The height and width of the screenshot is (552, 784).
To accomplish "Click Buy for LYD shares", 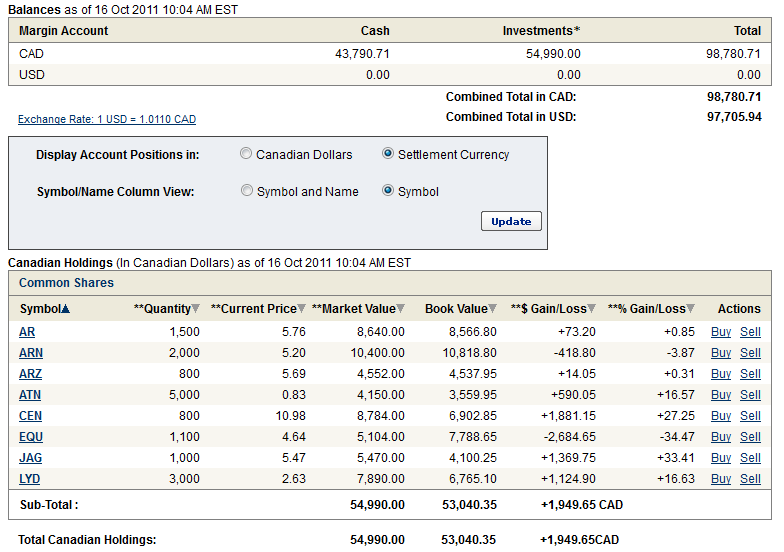I will point(721,479).
